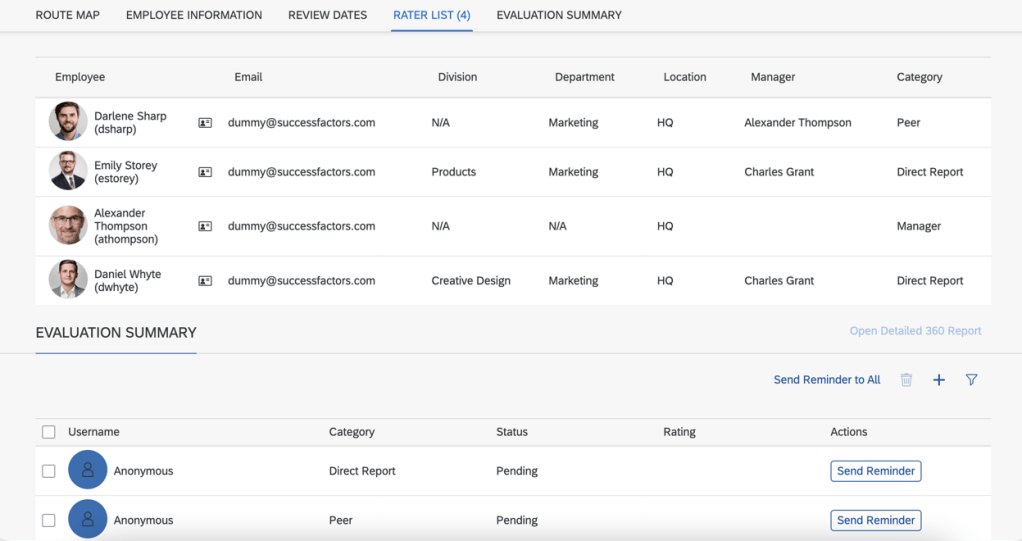Check the Anonymous Peer row checkbox
Viewport: 1022px width, 541px height.
[x=49, y=520]
